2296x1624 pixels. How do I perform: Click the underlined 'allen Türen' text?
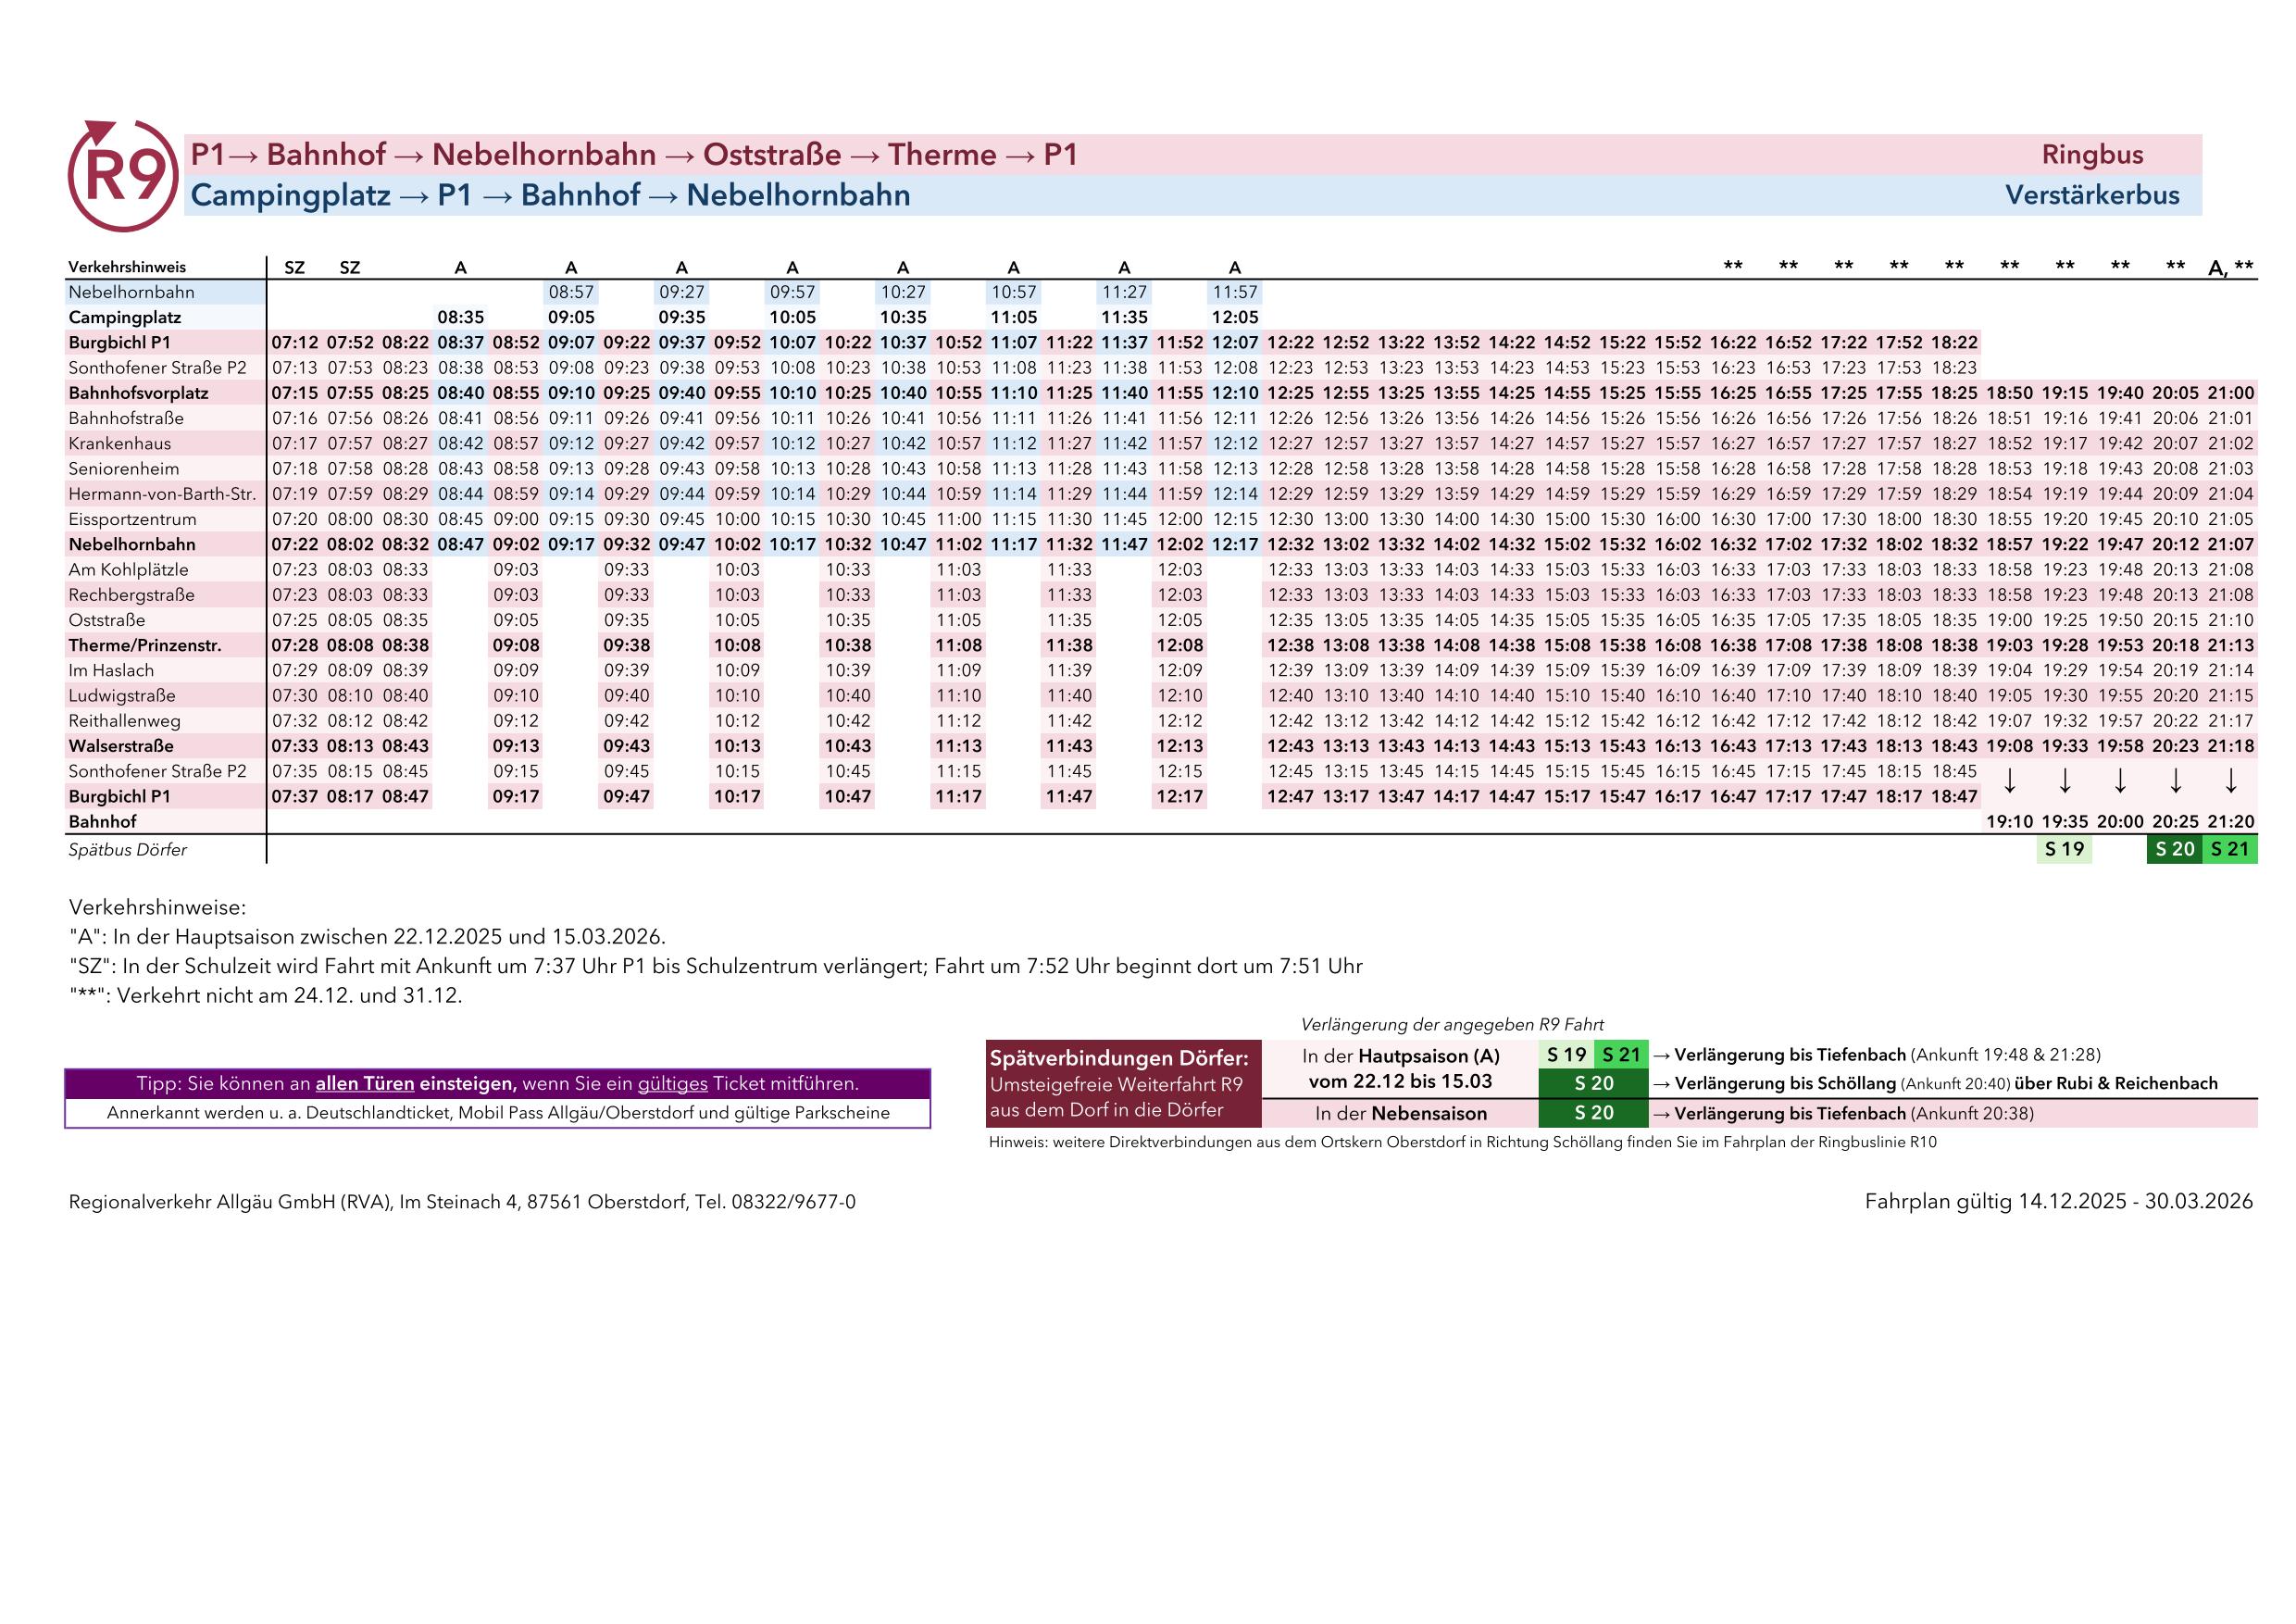[x=364, y=1083]
